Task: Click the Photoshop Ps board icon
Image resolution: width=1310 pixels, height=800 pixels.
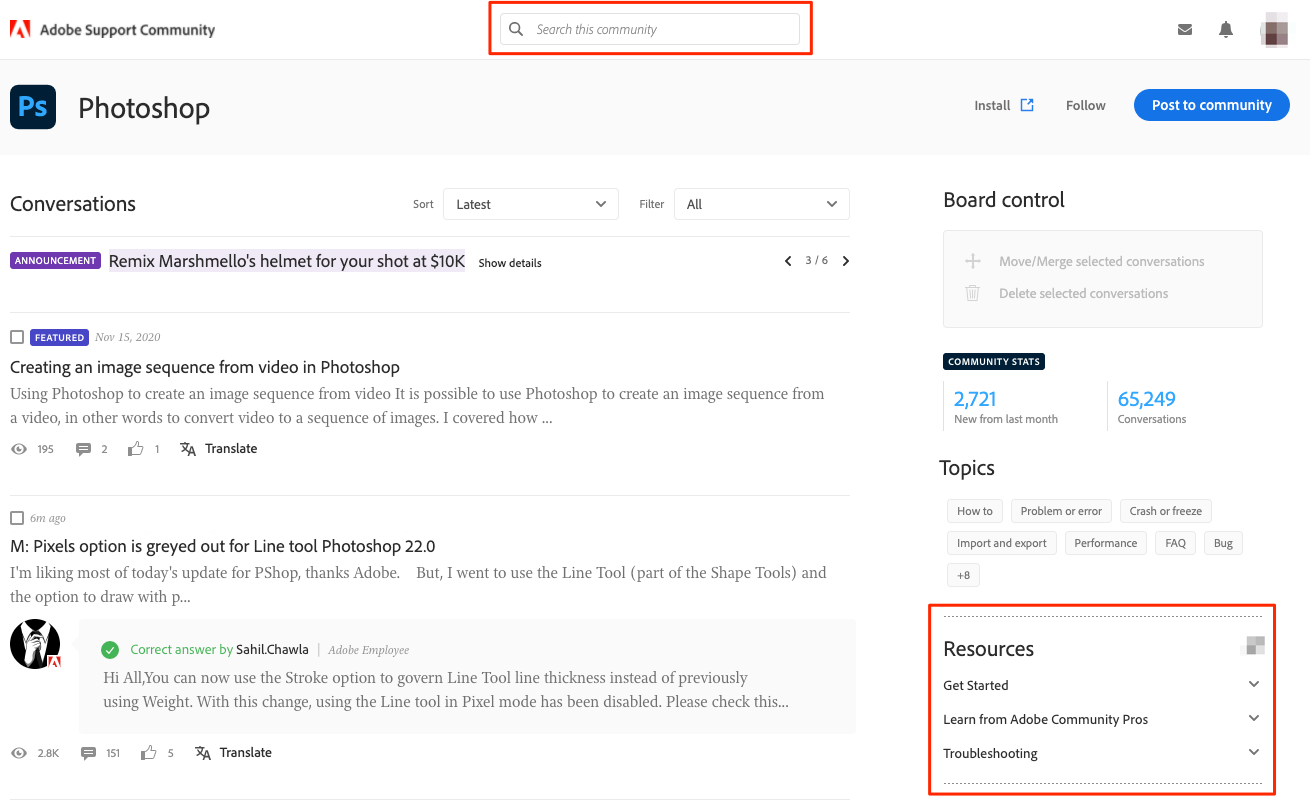Action: pyautogui.click(x=32, y=107)
